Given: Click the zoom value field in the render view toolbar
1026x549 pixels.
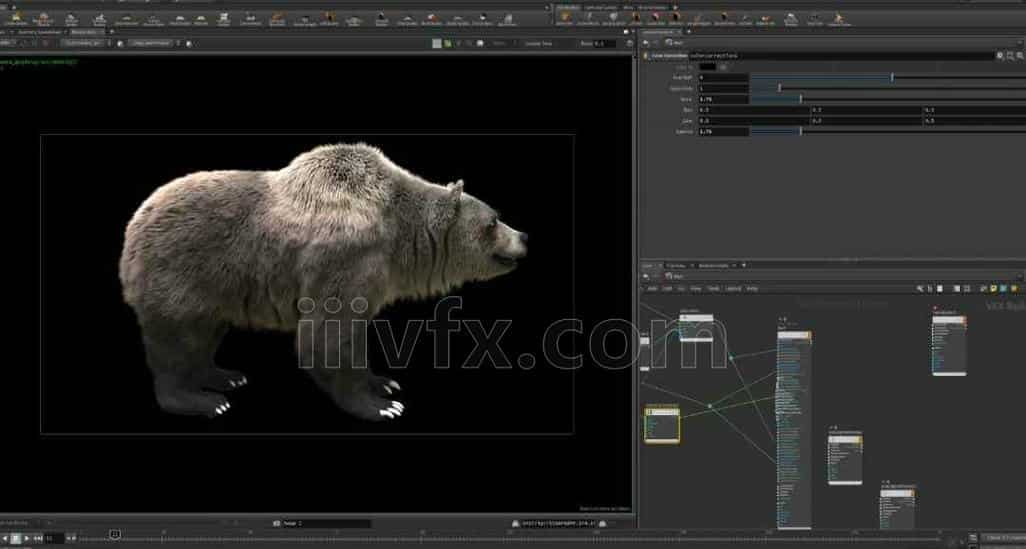Looking at the screenshot, I should pyautogui.click(x=604, y=44).
